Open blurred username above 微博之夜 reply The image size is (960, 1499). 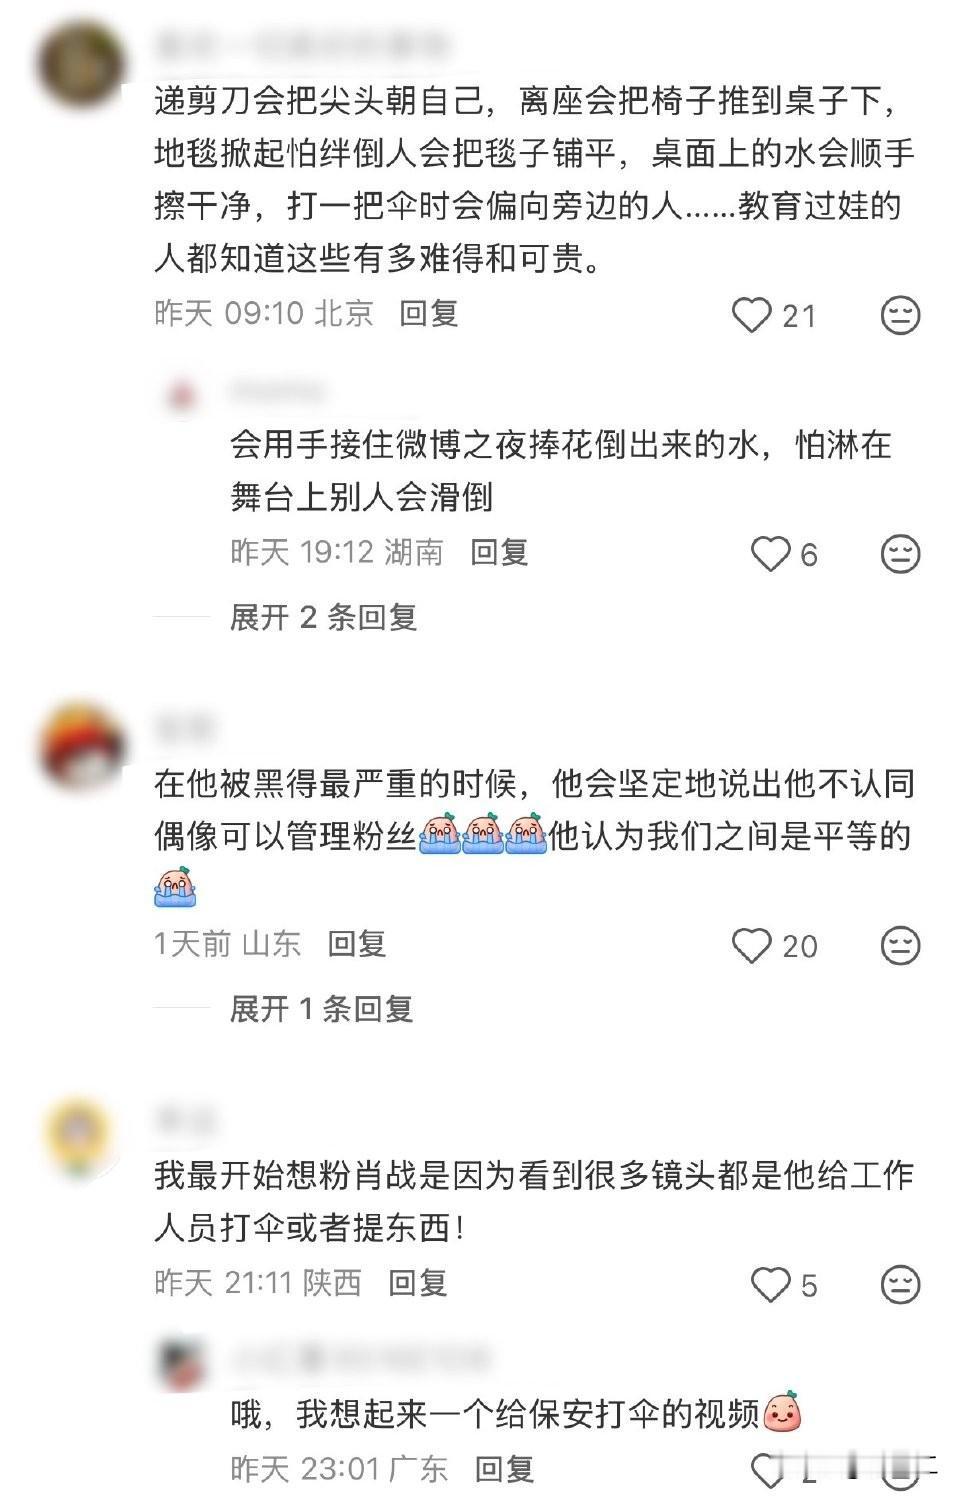tap(276, 391)
